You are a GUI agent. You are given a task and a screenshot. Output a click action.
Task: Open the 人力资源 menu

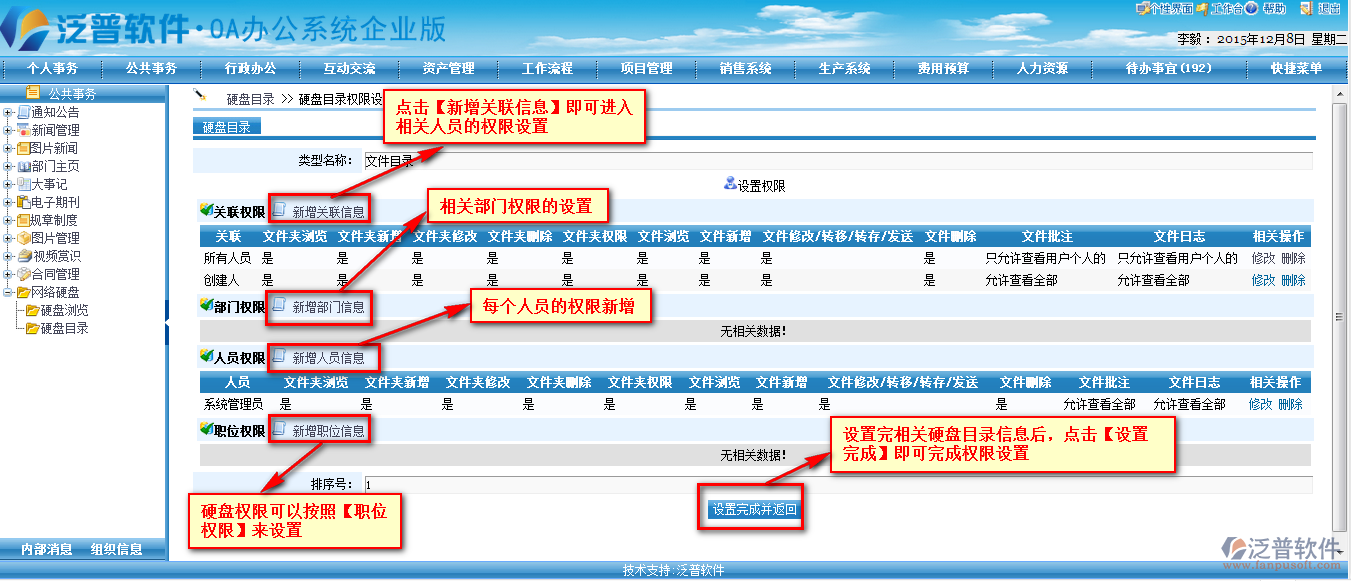[1042, 69]
